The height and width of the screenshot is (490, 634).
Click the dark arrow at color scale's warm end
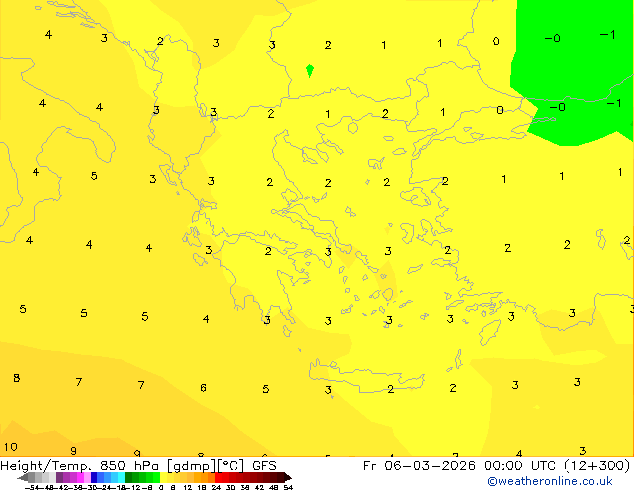(288, 477)
